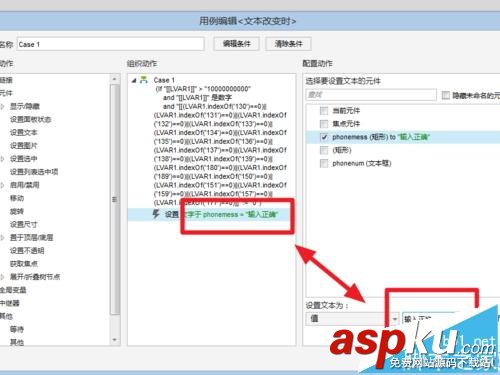Select the 设置文本 action
This screenshot has height=375, width=500.
click(x=23, y=132)
